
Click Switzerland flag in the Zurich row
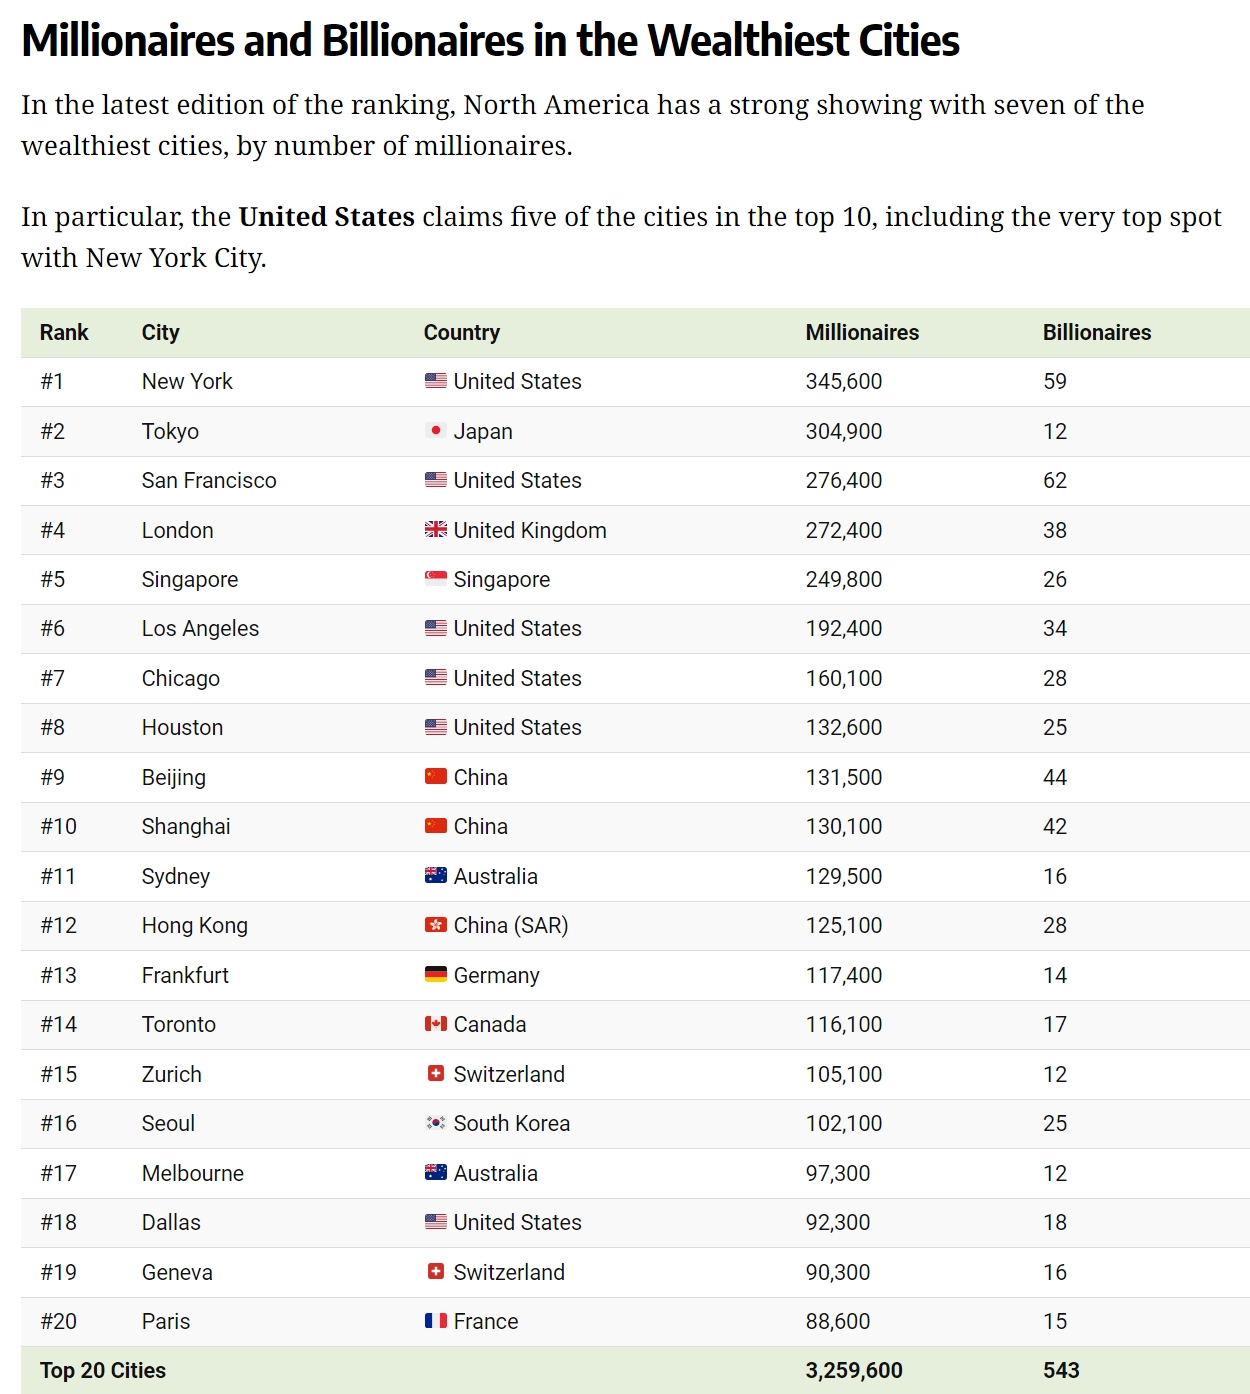[x=435, y=1074]
